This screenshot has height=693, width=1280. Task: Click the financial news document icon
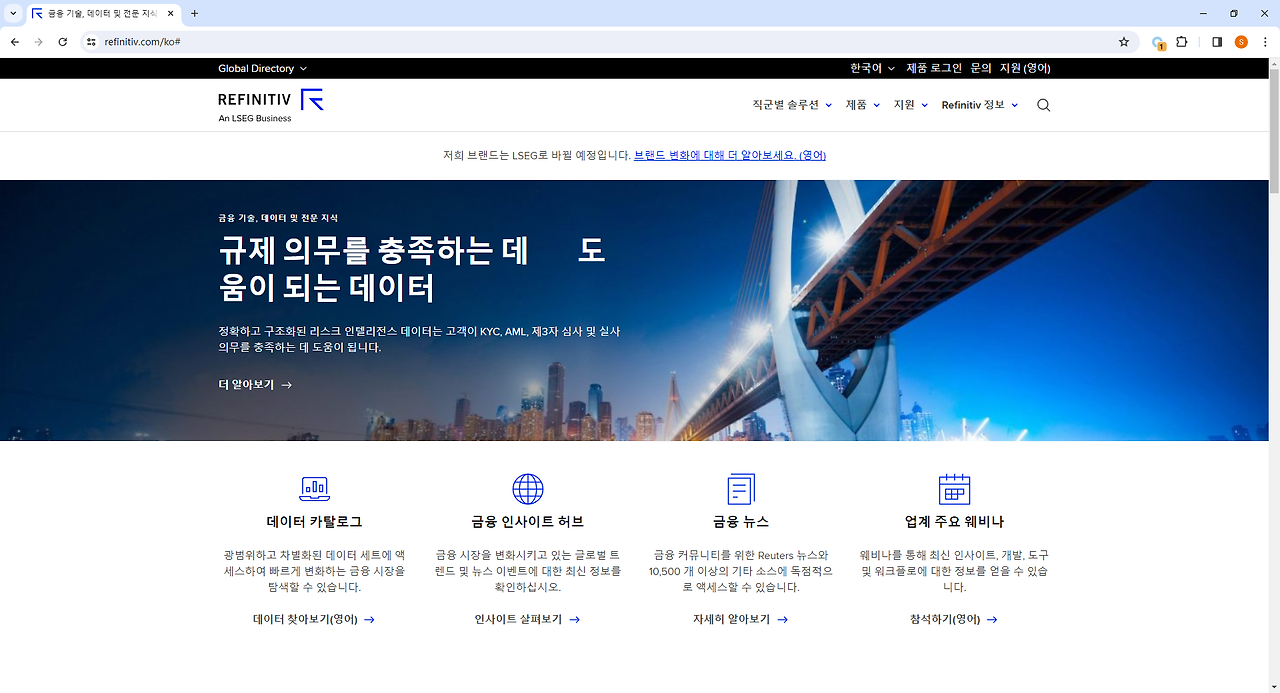pyautogui.click(x=741, y=489)
